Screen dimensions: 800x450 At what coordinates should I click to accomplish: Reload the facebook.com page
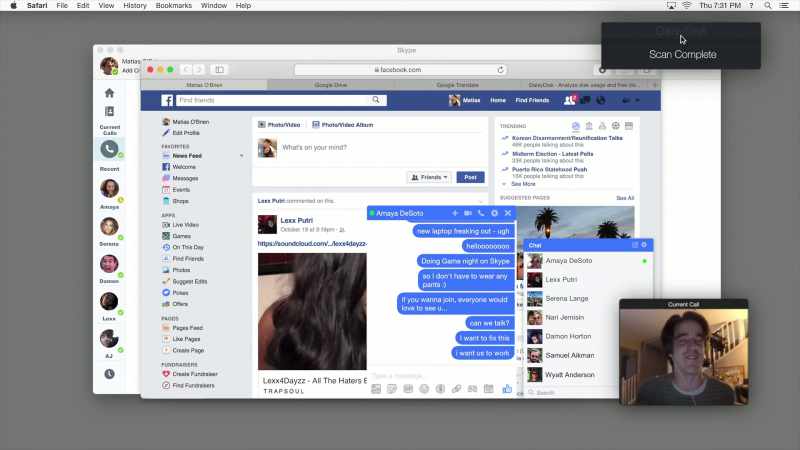pos(501,70)
